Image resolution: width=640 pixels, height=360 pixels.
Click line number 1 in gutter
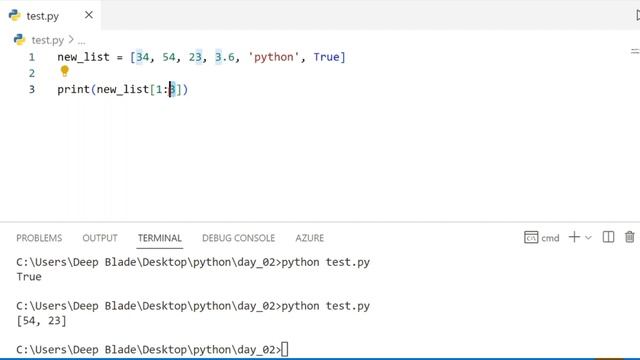(32, 57)
